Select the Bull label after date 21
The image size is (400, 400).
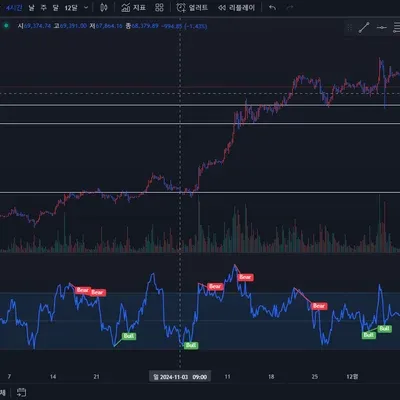click(129, 336)
